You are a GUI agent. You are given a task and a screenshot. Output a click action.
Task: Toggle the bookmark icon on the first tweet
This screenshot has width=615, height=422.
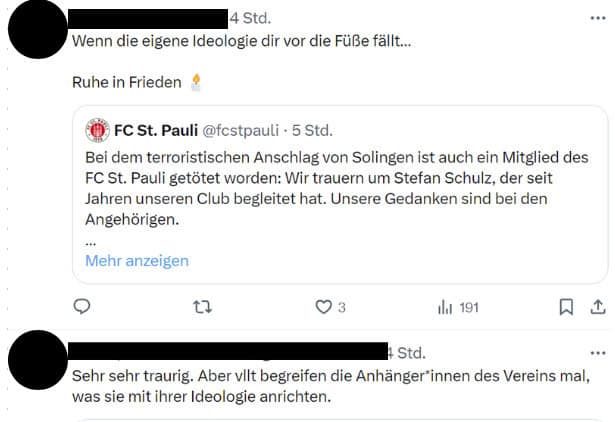tap(566, 307)
